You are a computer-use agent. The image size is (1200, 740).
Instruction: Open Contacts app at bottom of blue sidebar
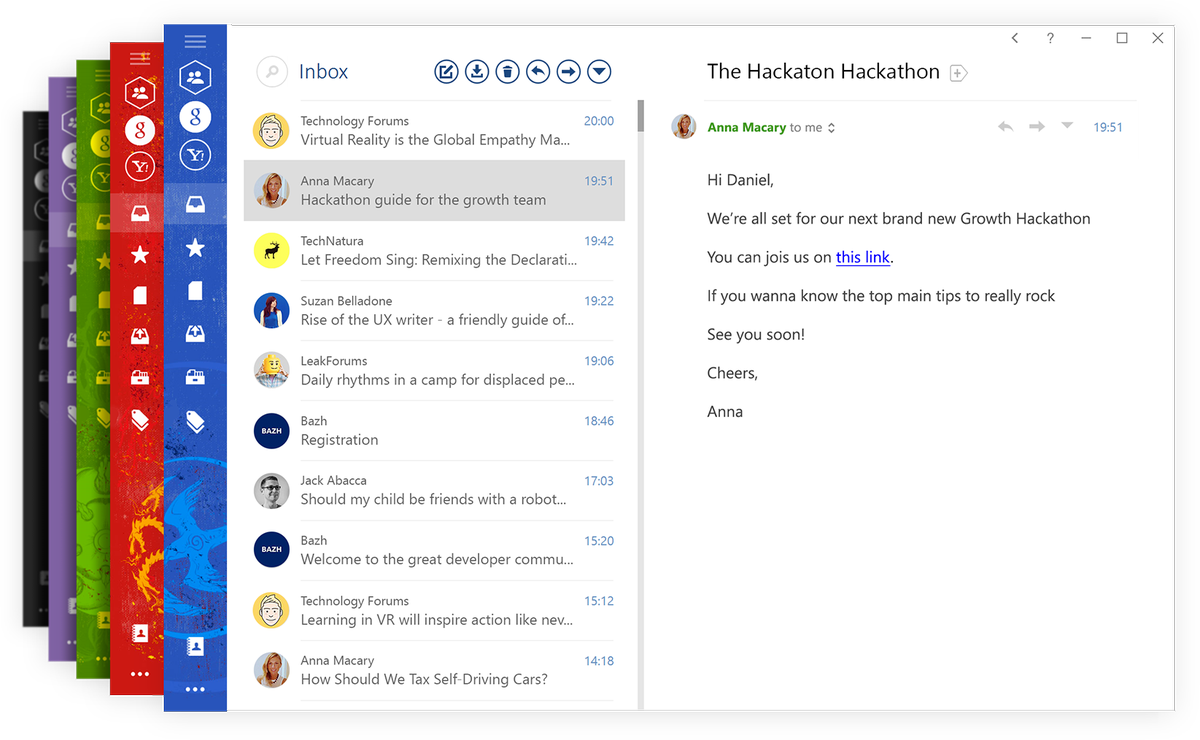pos(195,647)
